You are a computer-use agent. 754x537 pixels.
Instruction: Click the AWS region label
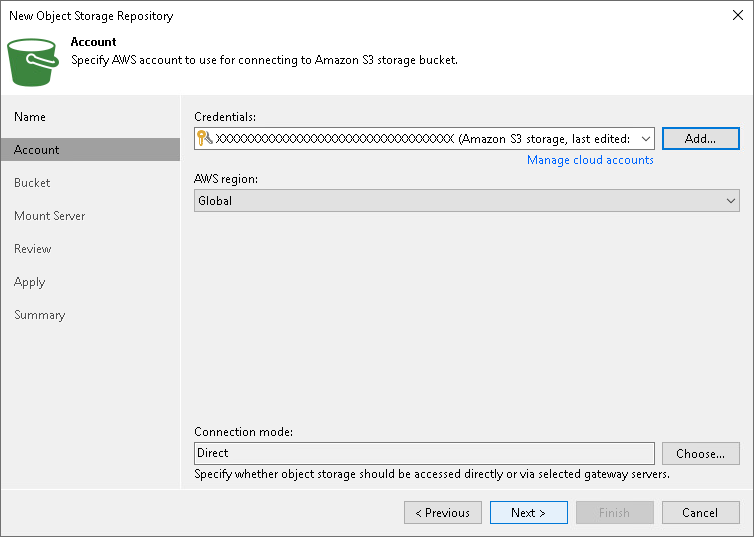click(226, 179)
